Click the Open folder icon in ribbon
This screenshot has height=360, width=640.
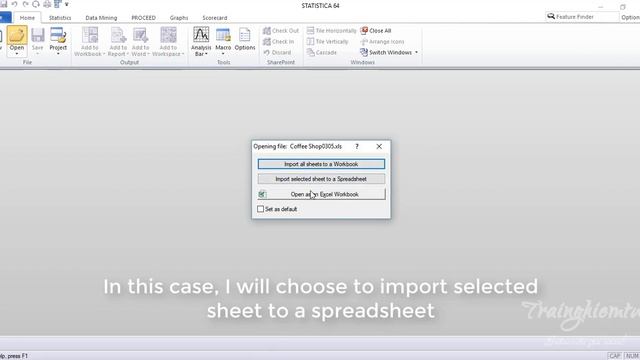pos(17,36)
